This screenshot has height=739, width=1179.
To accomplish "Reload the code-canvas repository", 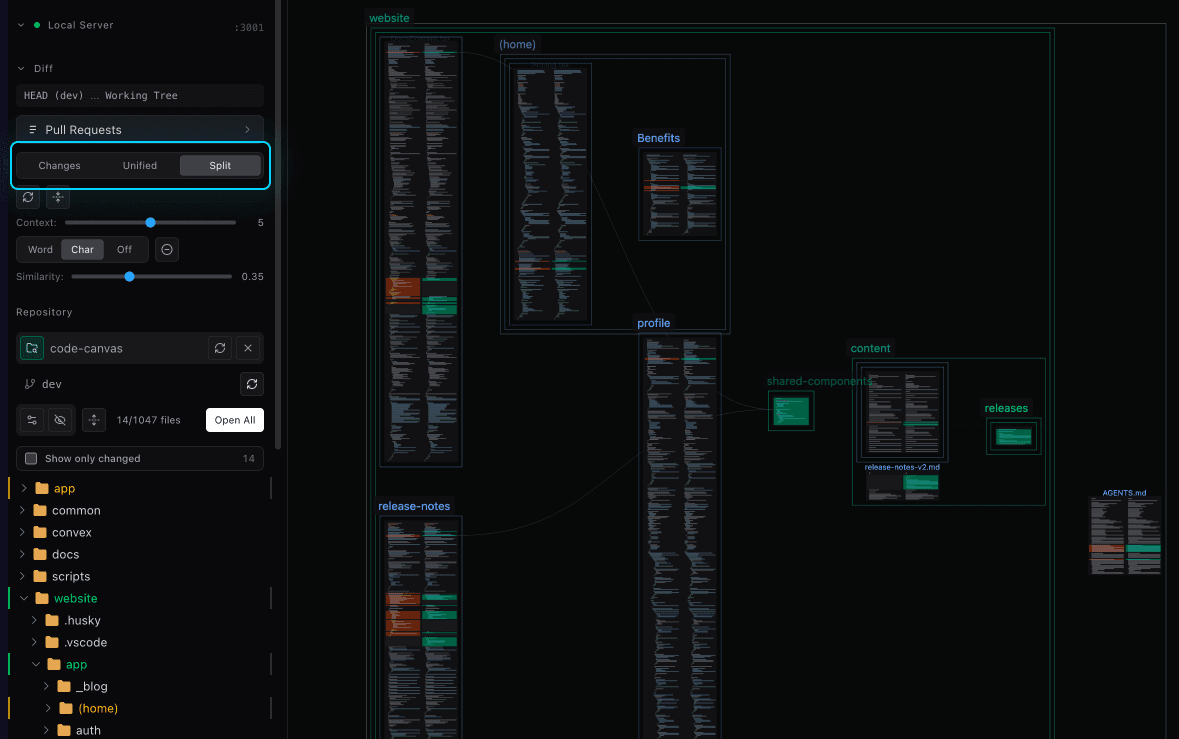I will click(220, 348).
